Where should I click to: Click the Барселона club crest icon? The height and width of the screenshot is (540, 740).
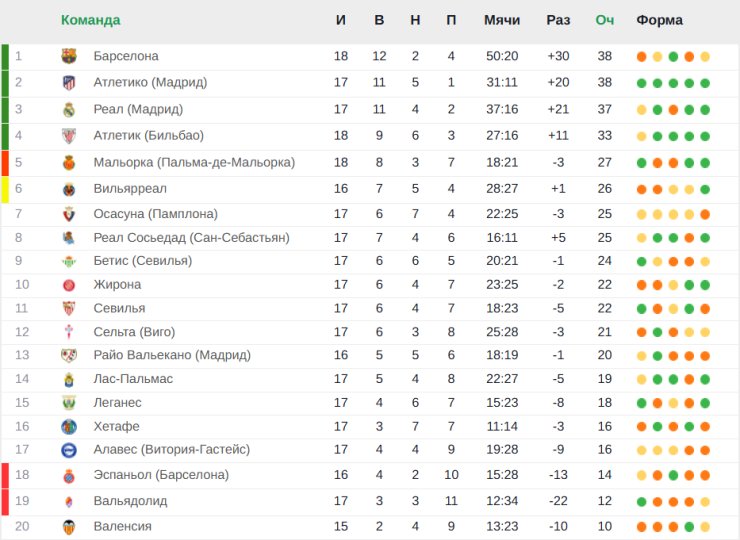(69, 56)
